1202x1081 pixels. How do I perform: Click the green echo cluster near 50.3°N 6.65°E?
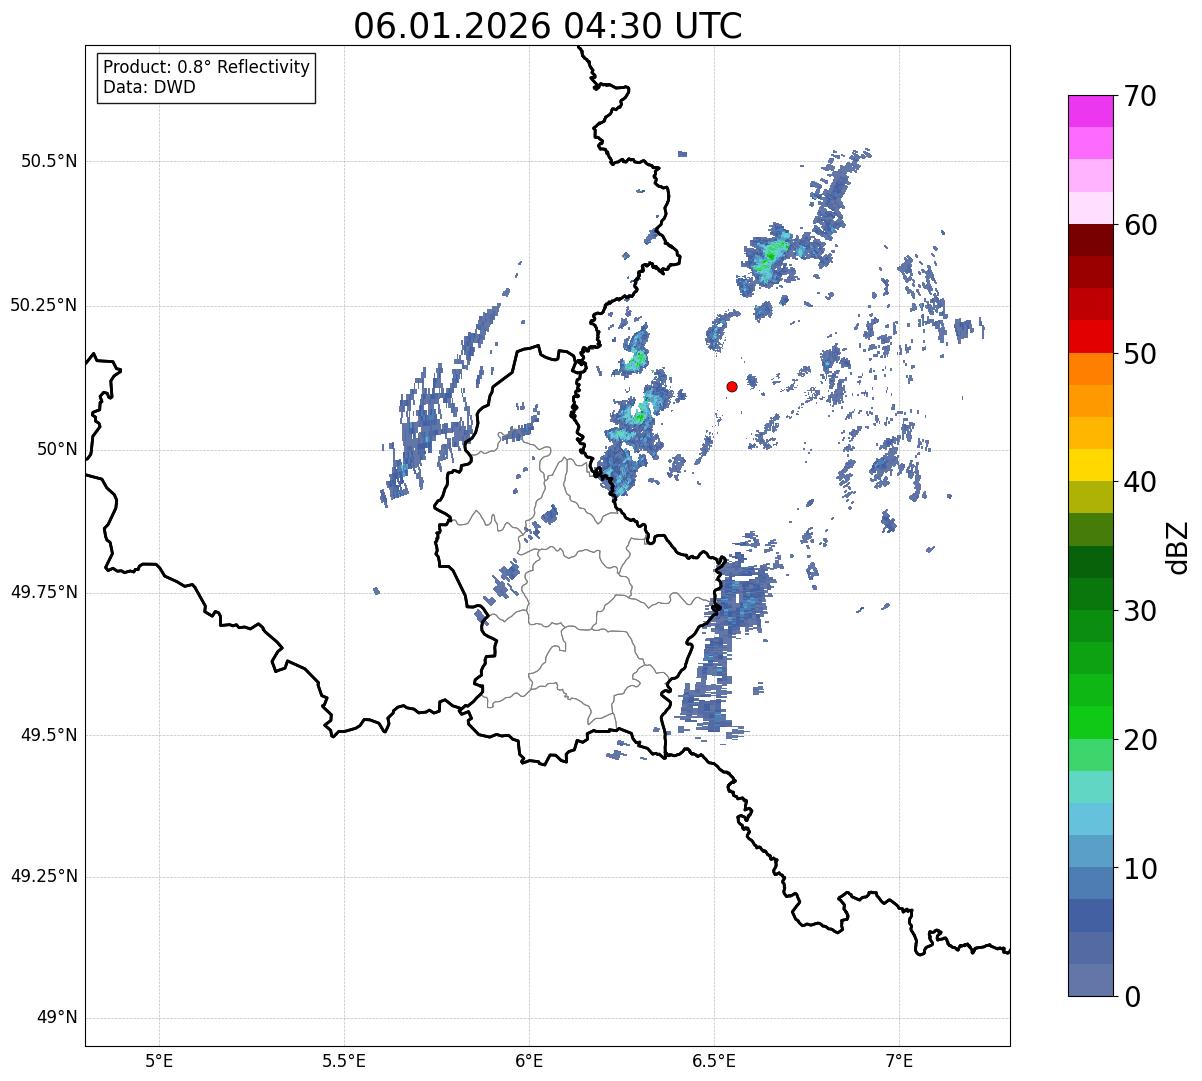(770, 258)
